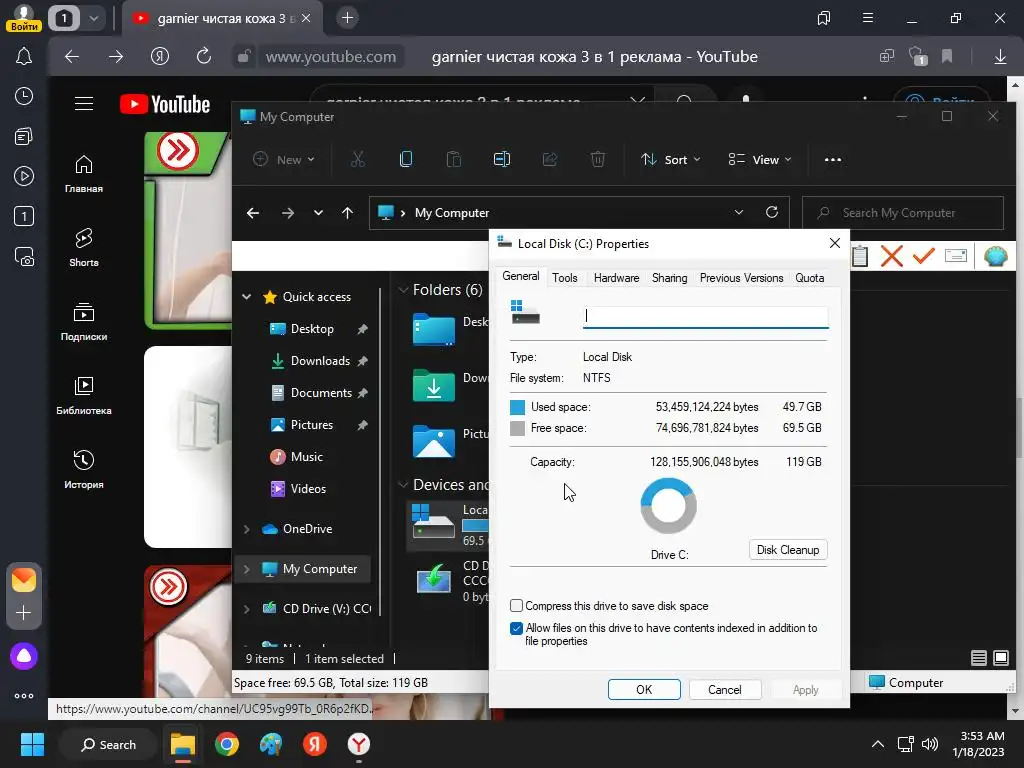Go forward in the My Computer window
This screenshot has height=768, width=1024.
pyautogui.click(x=287, y=213)
